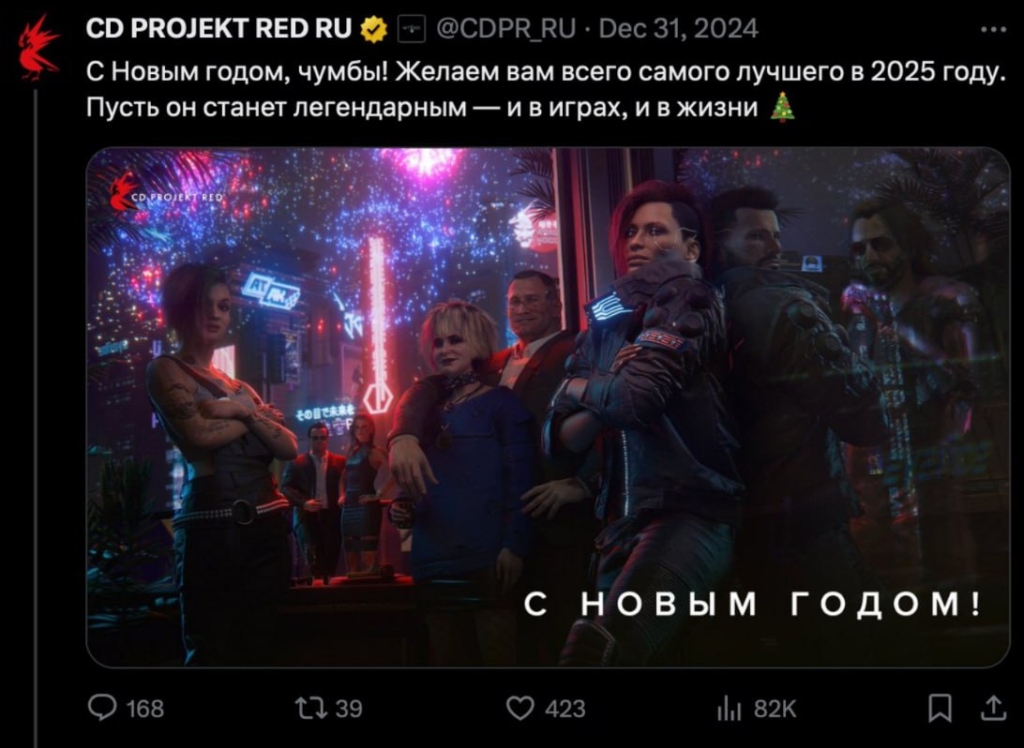This screenshot has width=1024, height=748.
Task: Open the CD PROJEKT RED RU red bird avatar
Action: (x=38, y=48)
